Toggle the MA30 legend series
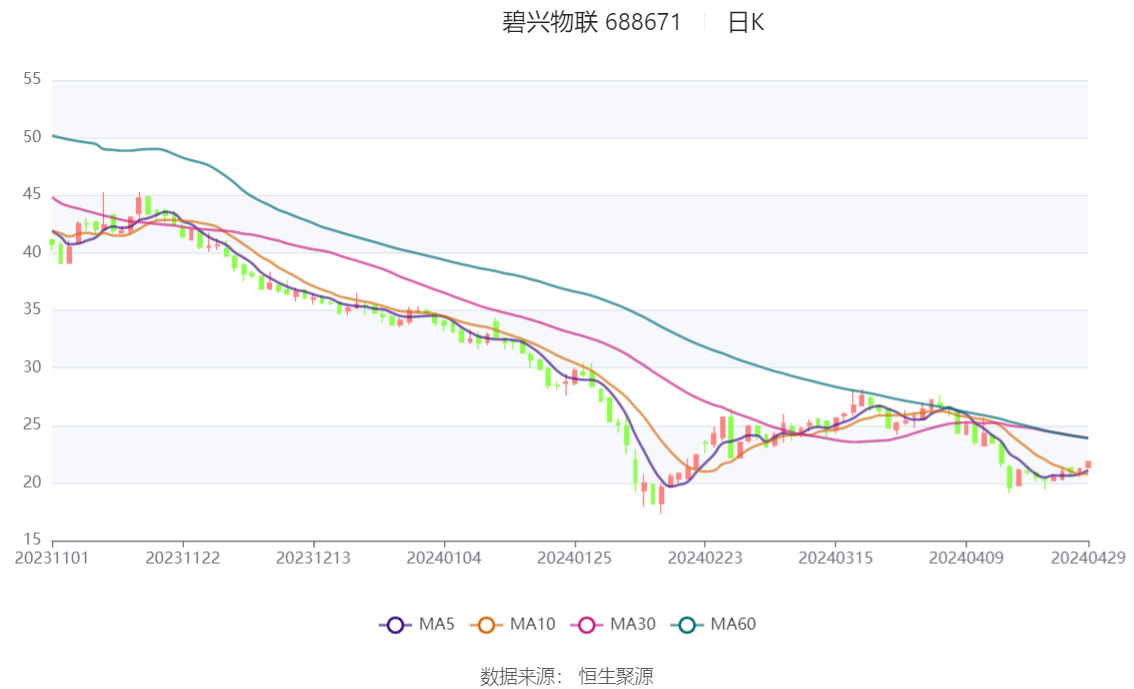 pos(613,624)
